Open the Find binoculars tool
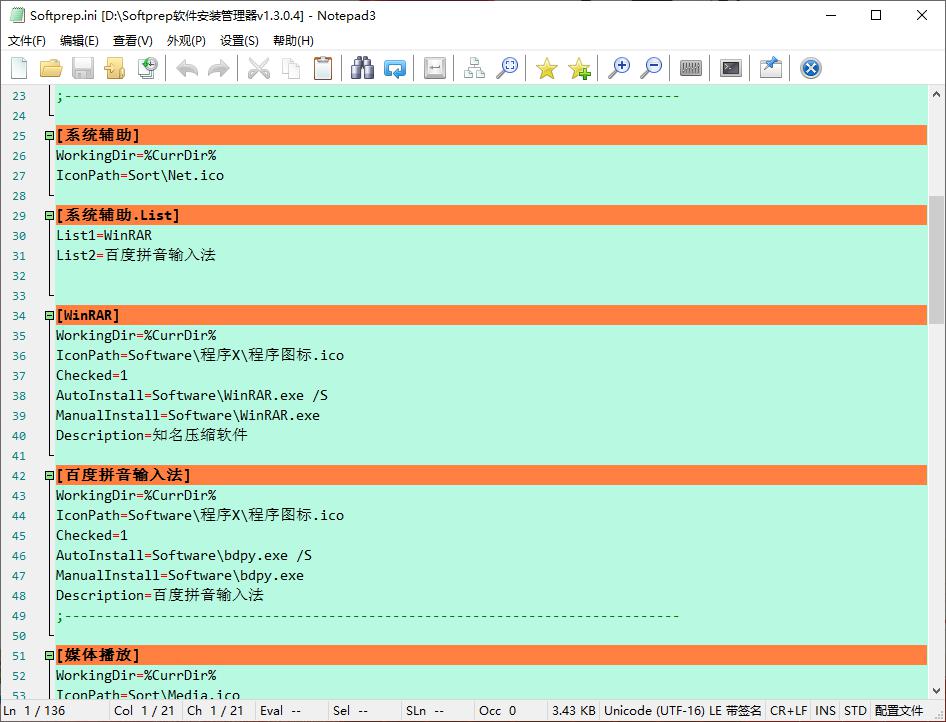946x722 pixels. click(362, 68)
